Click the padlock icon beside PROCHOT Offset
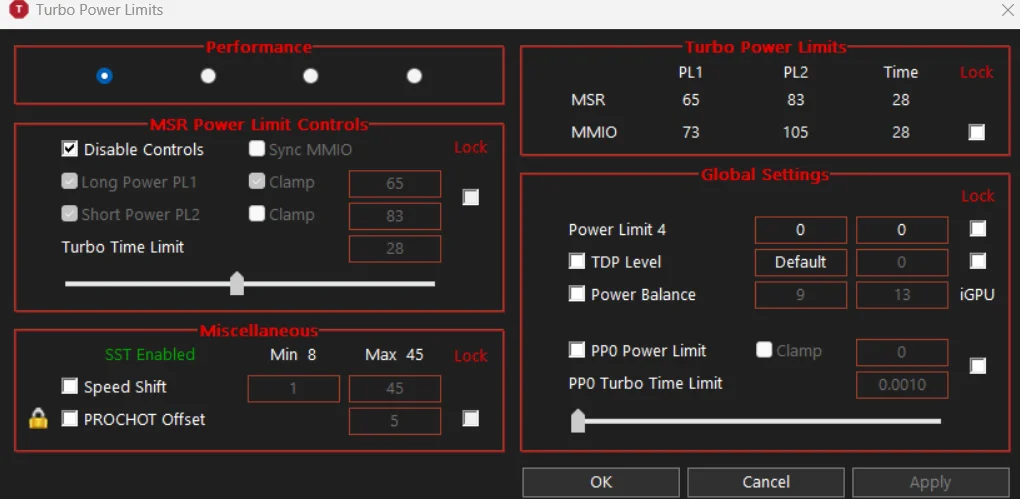The width and height of the screenshot is (1020, 499). 38,420
